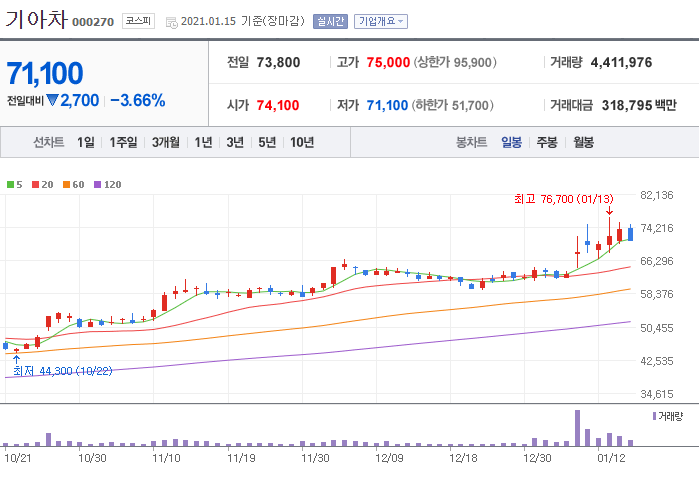Click the 기아차 stock name heading

pyautogui.click(x=36, y=20)
